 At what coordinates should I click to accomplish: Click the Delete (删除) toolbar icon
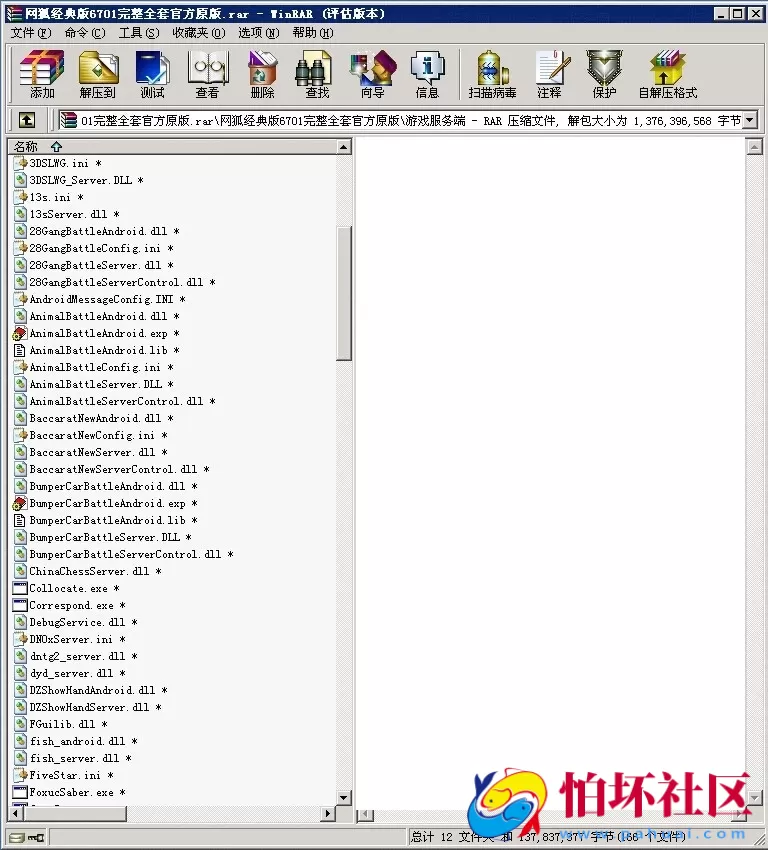[x=262, y=74]
